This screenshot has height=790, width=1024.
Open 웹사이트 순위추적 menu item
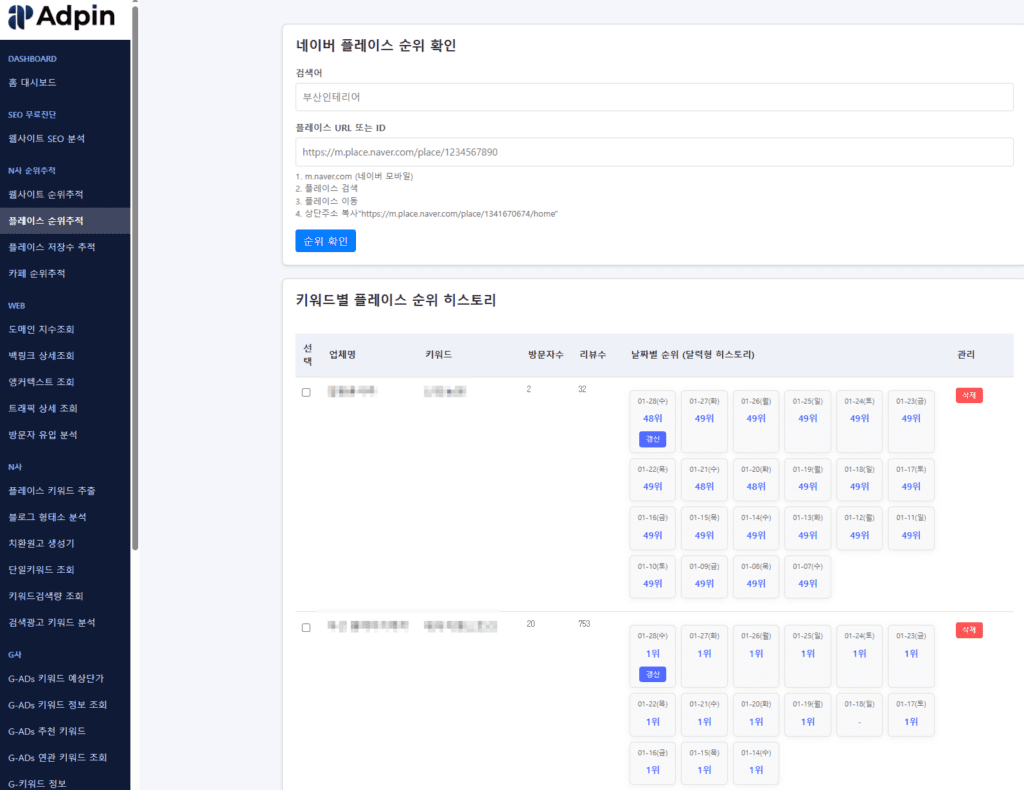(45, 194)
